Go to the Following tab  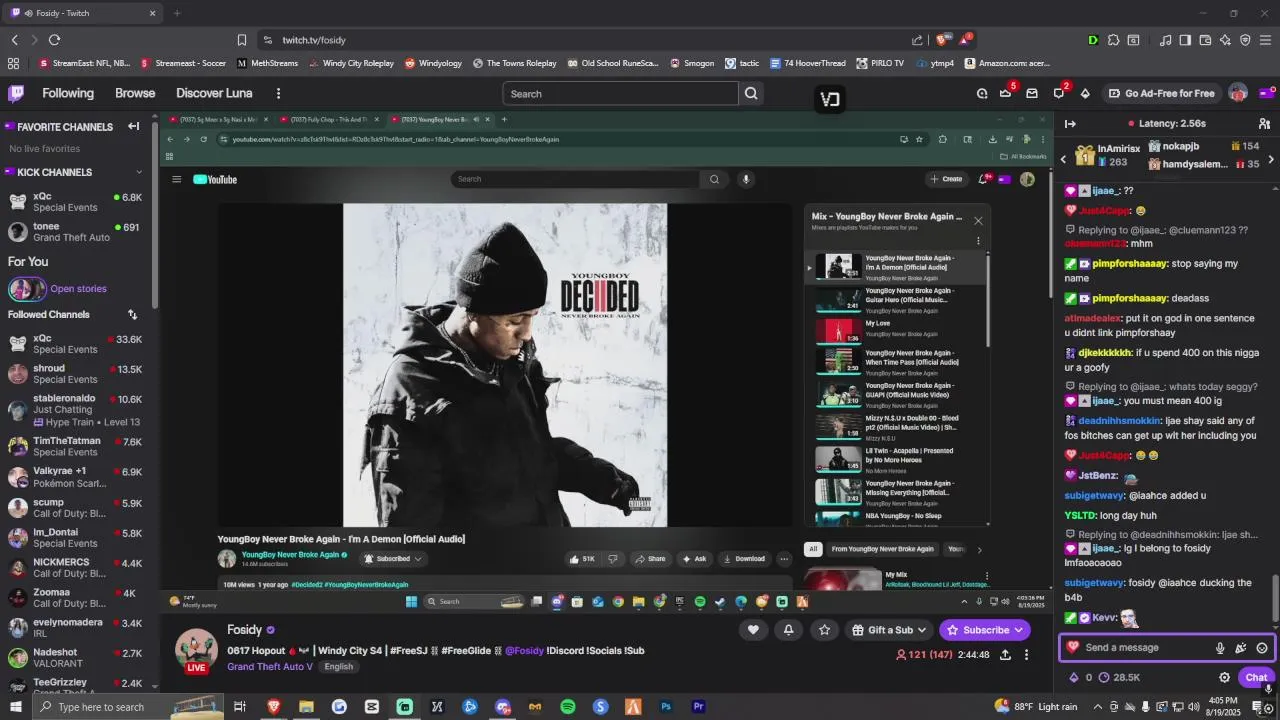pos(68,93)
